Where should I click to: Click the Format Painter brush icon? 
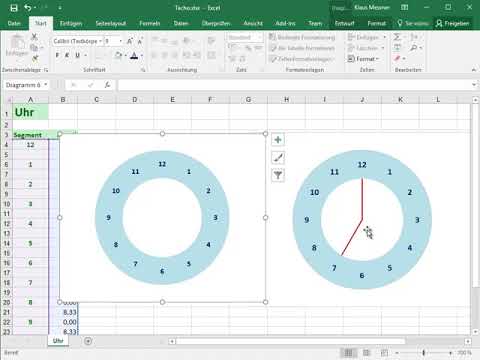coord(35,59)
